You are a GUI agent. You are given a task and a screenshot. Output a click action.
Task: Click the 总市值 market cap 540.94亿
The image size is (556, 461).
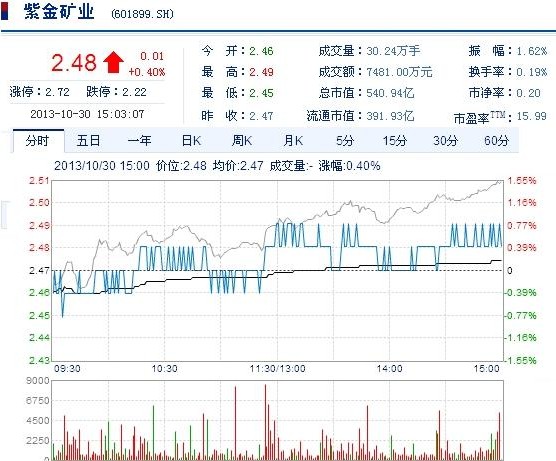tap(390, 93)
